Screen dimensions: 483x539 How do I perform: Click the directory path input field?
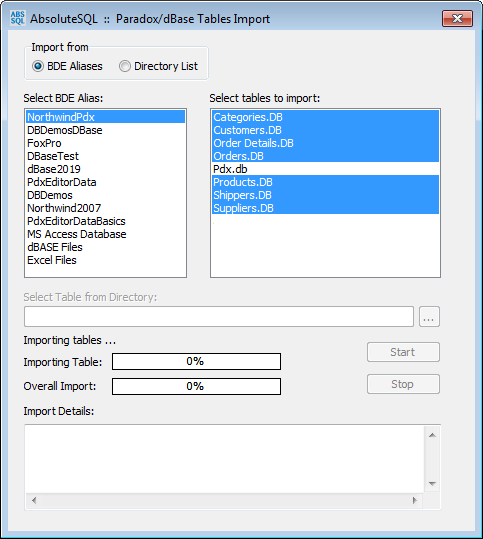(219, 317)
